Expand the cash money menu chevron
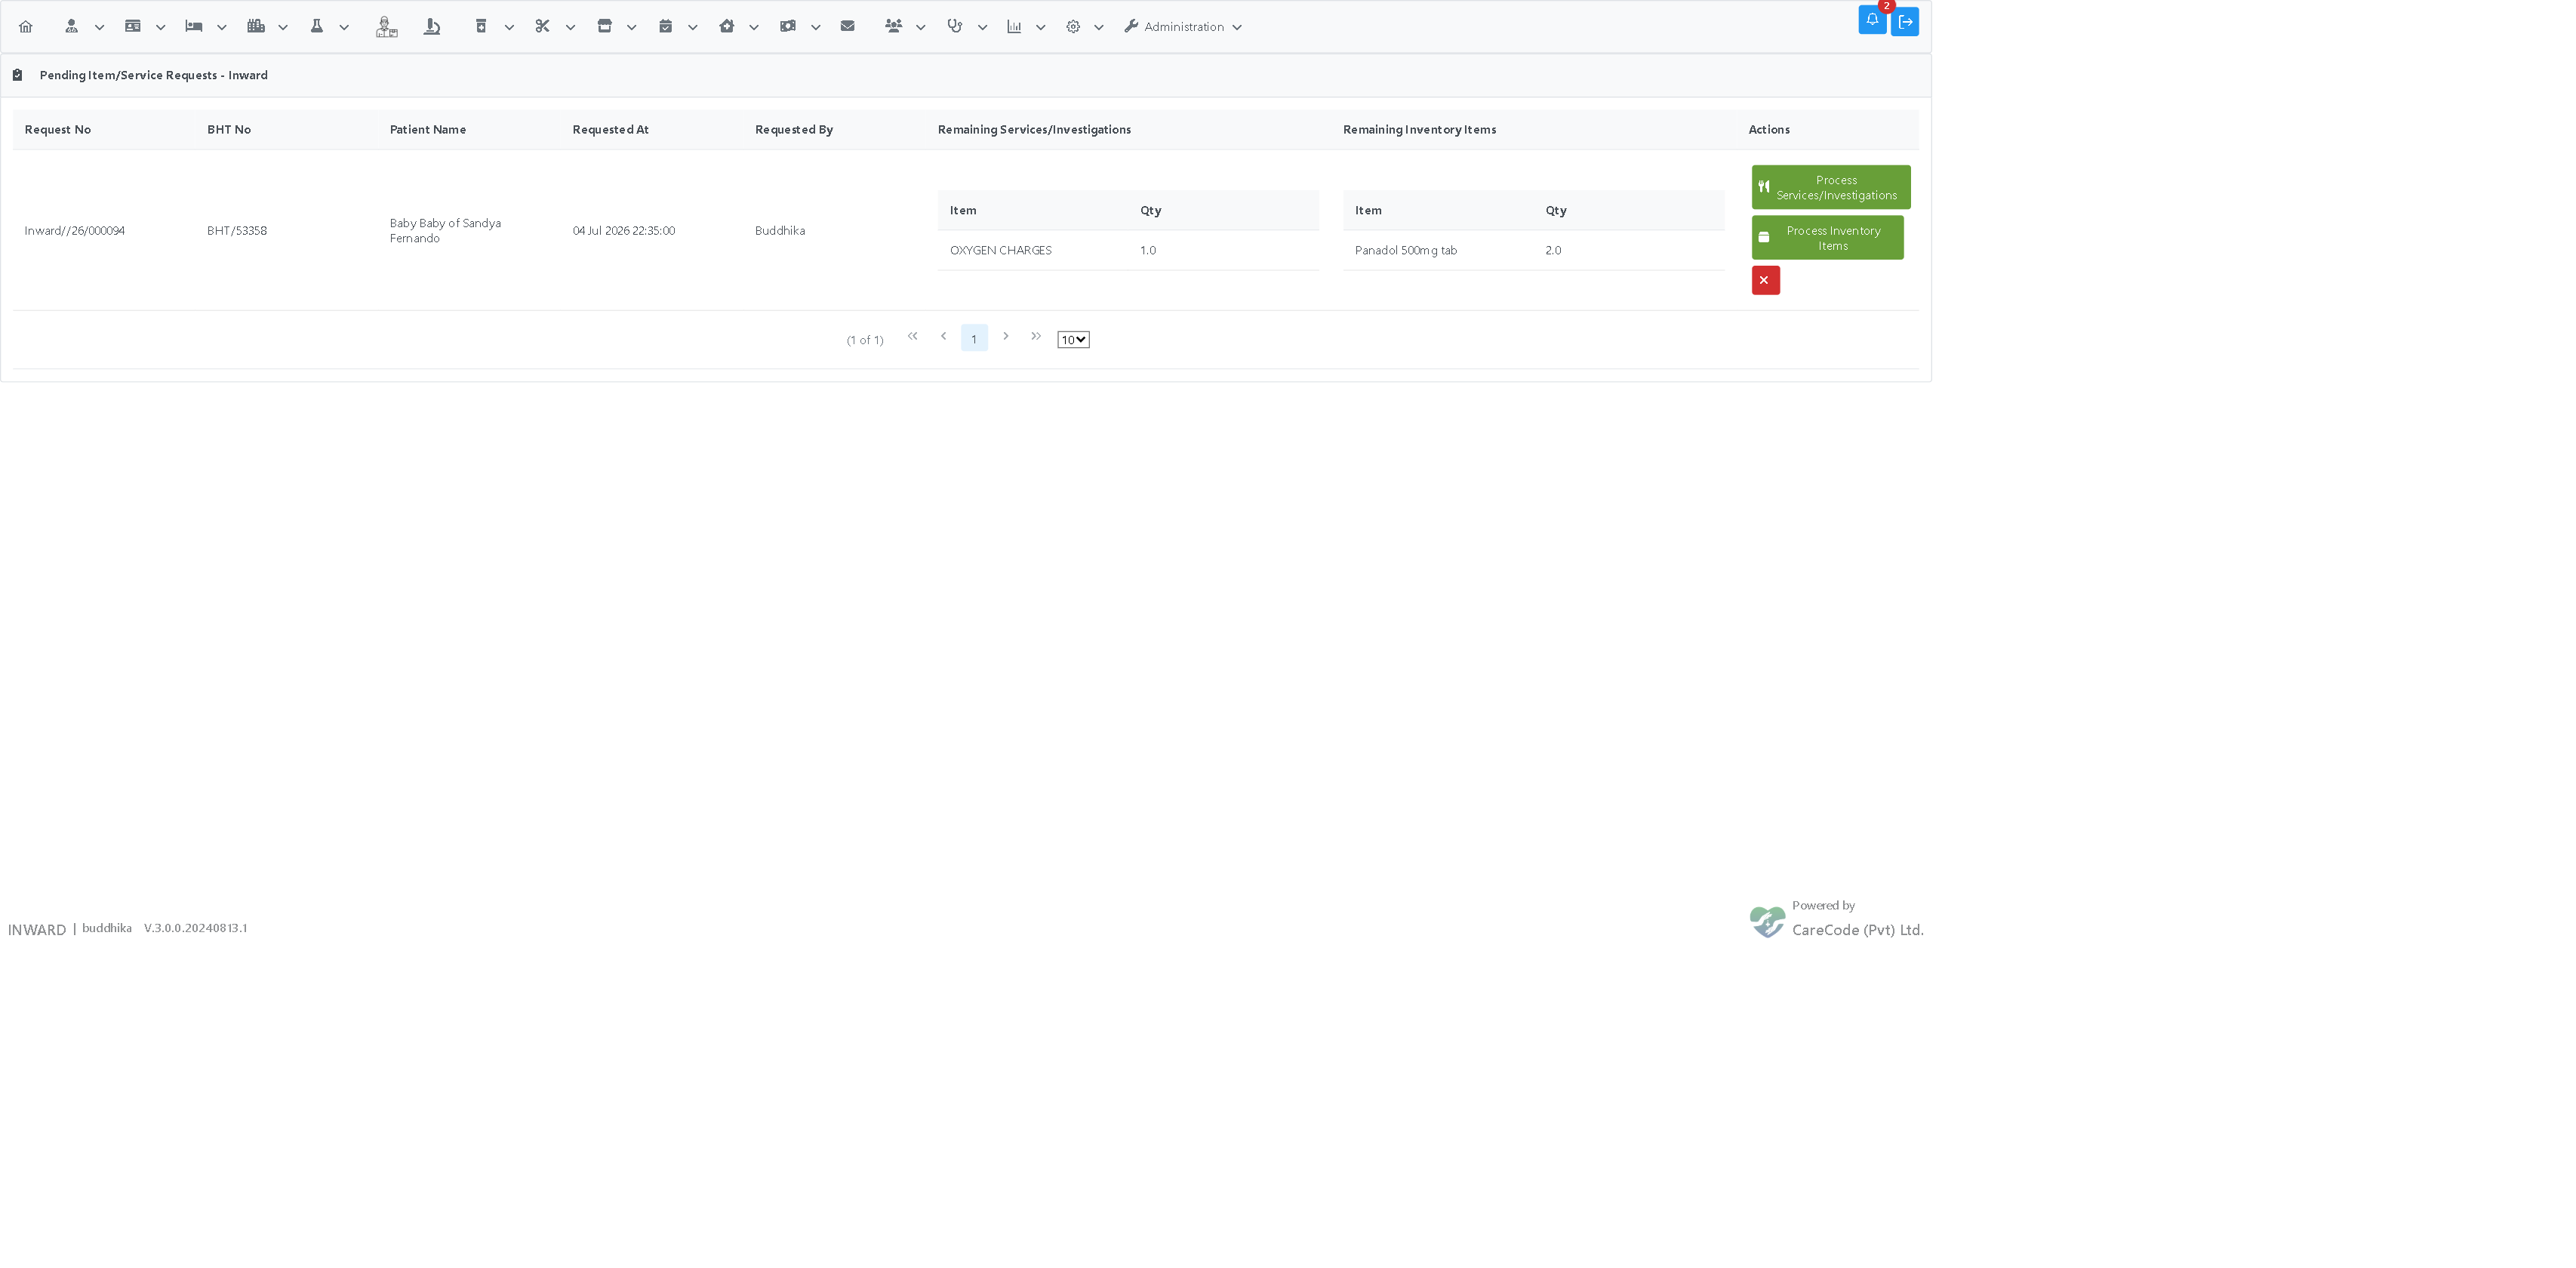This screenshot has height=1268, width=2576. [815, 28]
